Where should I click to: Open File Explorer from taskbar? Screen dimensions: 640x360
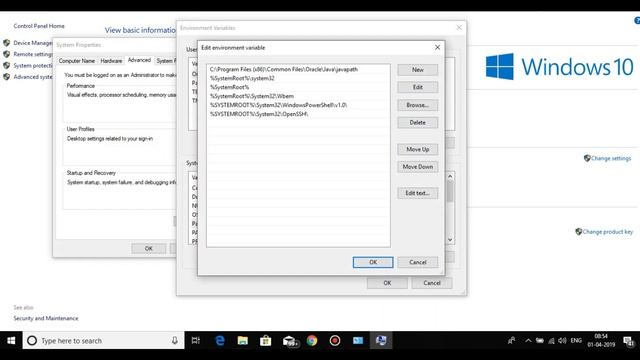point(243,340)
